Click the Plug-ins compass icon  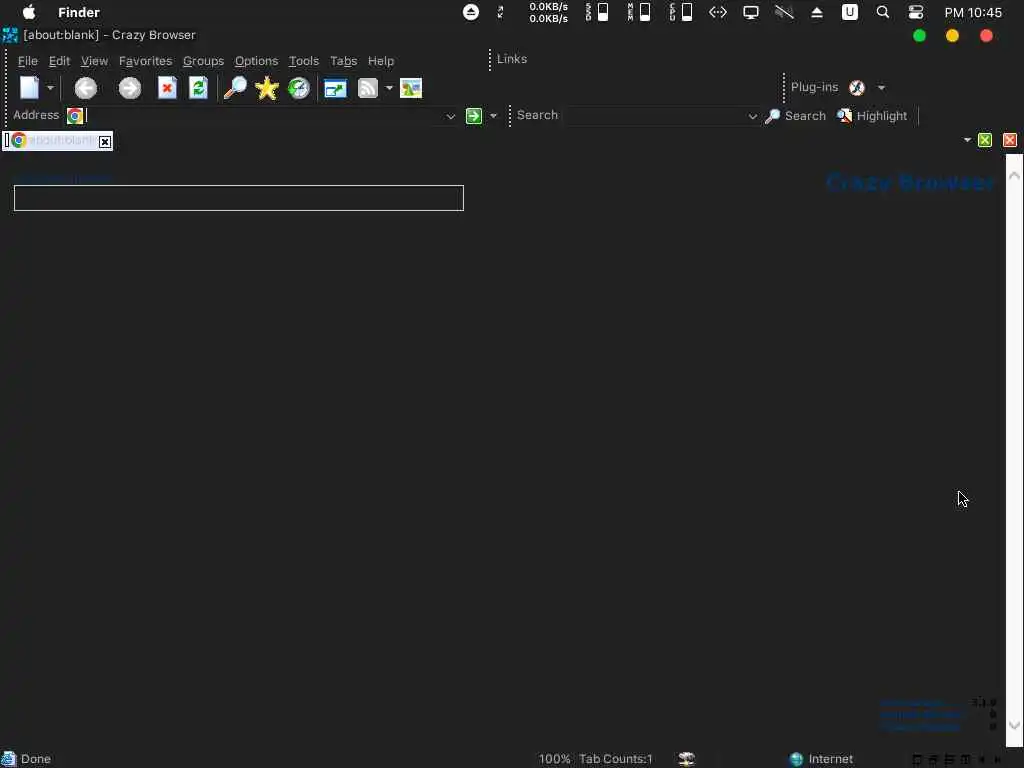857,88
